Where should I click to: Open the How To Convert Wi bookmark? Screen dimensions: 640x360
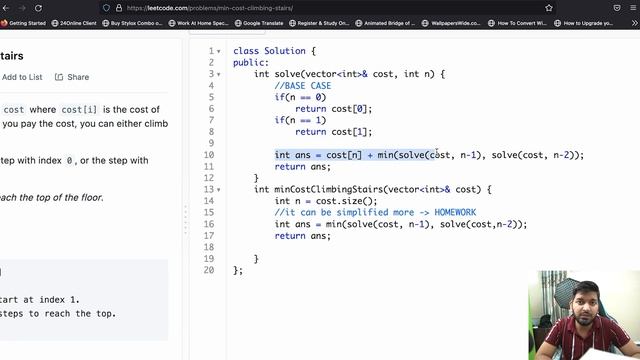(517, 23)
